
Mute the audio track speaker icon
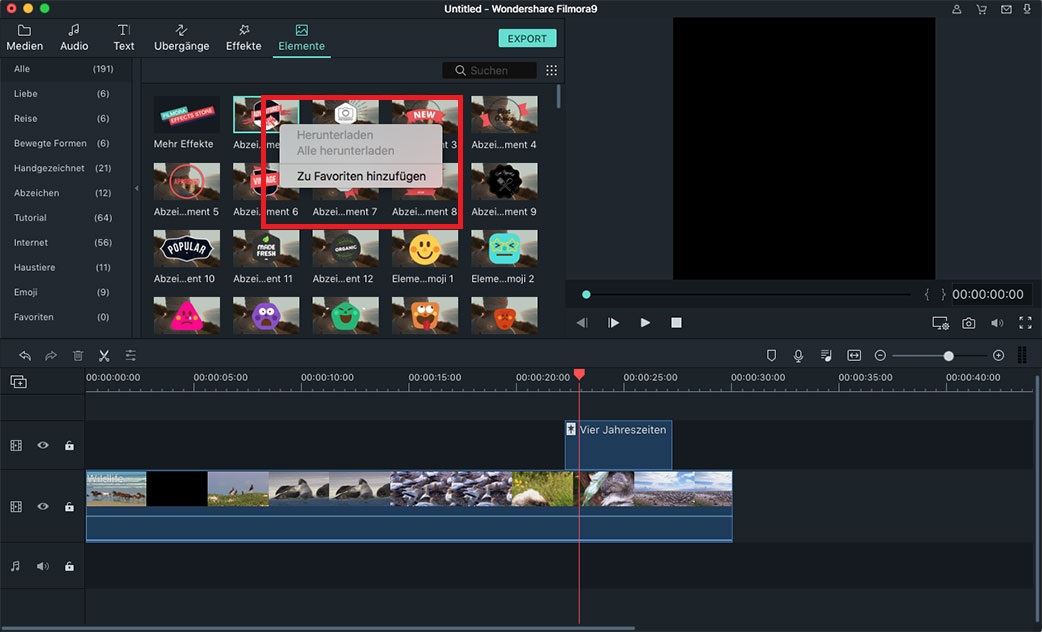(x=43, y=566)
